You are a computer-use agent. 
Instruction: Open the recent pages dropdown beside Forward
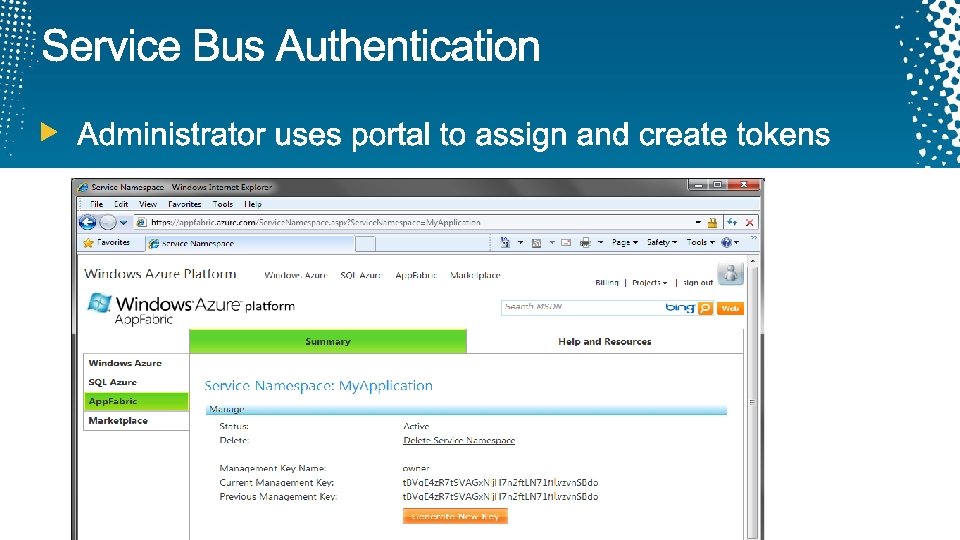pos(123,223)
